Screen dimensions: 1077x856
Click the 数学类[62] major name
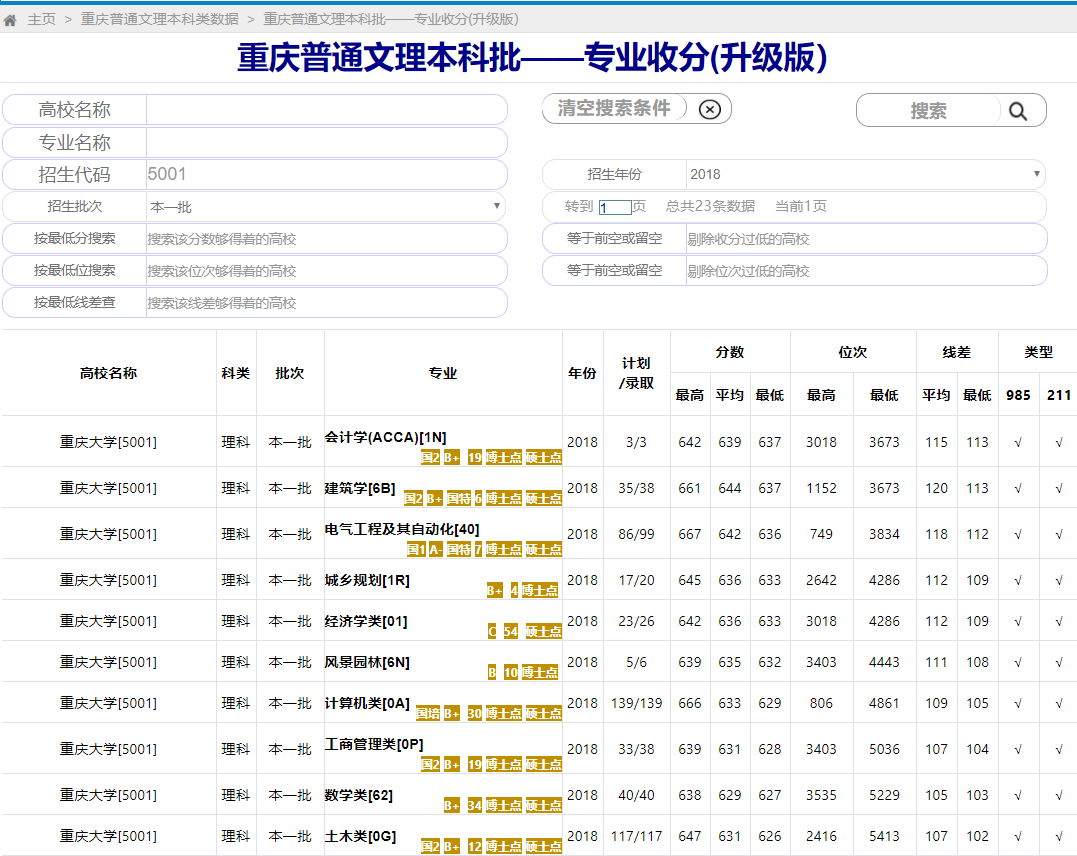(359, 796)
